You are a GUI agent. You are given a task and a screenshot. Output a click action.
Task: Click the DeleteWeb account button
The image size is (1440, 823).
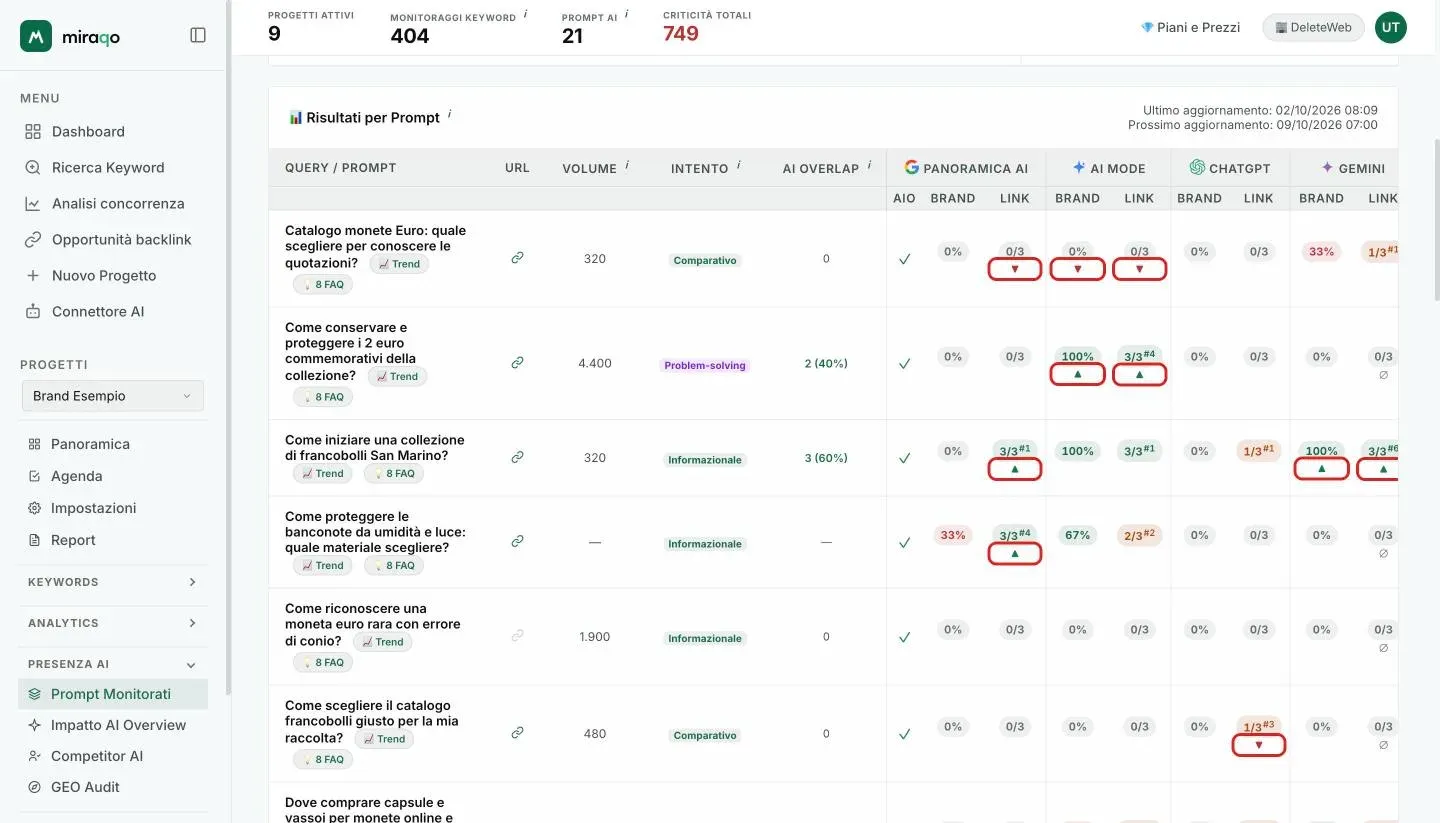click(1313, 28)
